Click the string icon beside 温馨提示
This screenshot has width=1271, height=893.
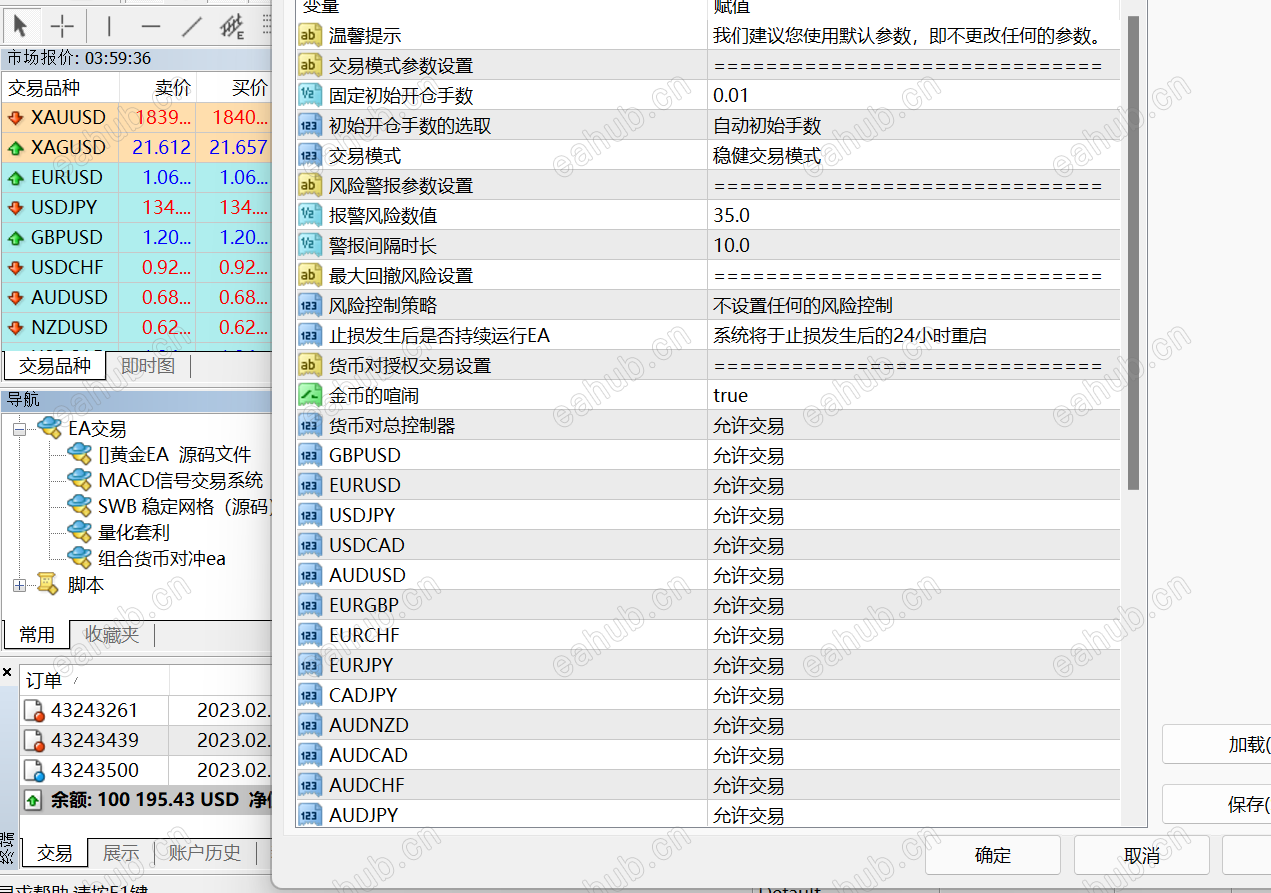coord(310,35)
